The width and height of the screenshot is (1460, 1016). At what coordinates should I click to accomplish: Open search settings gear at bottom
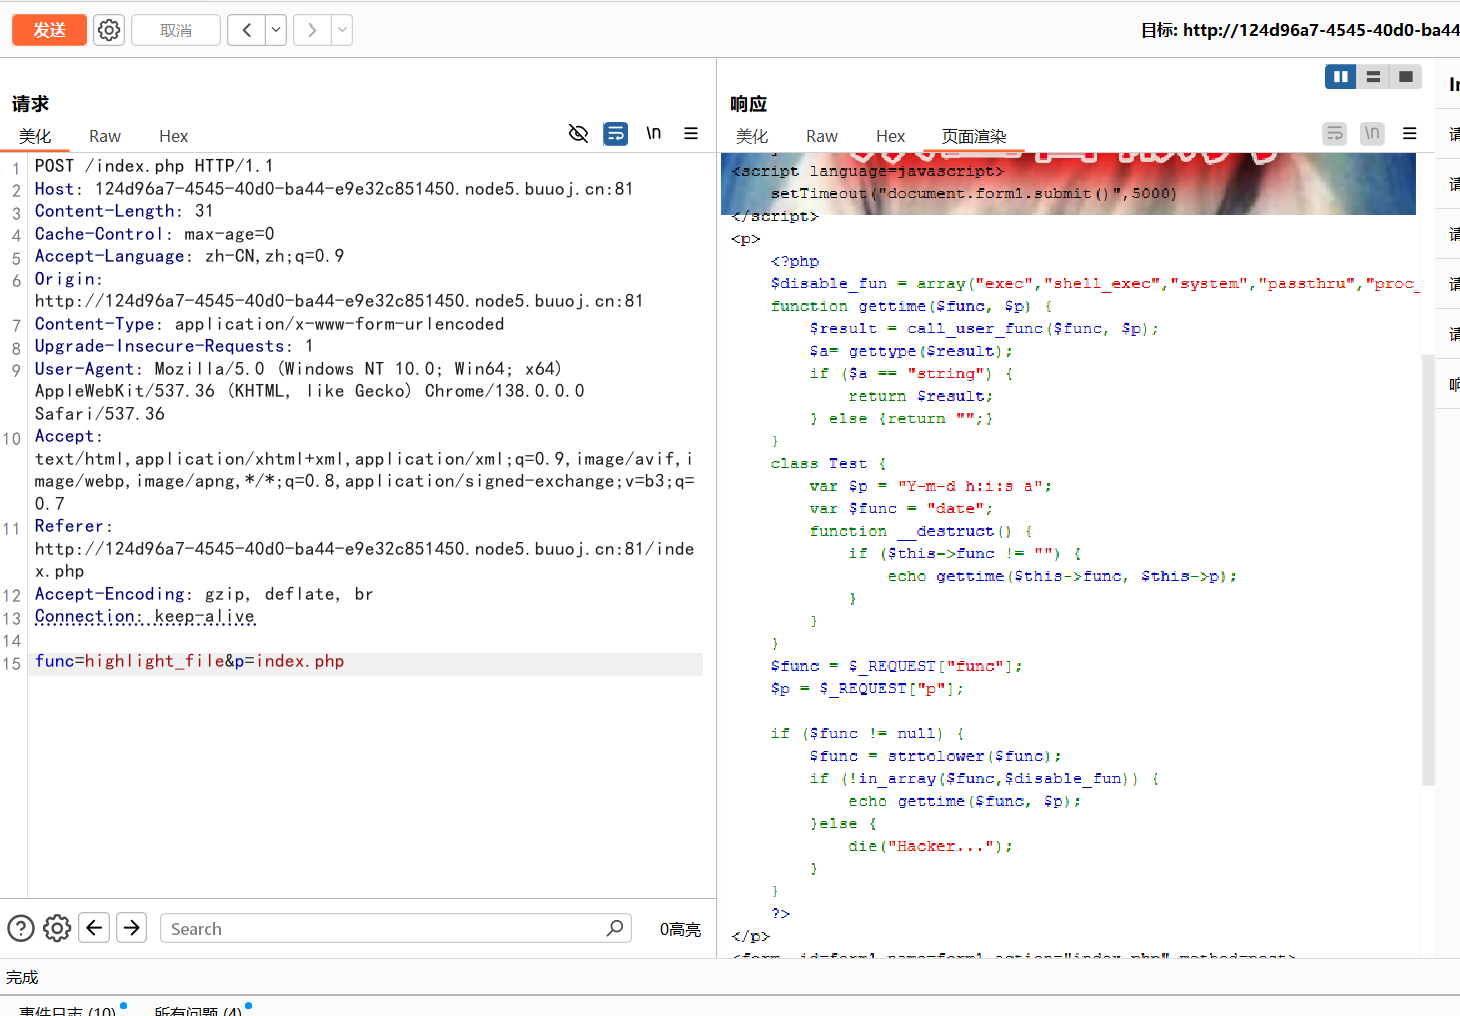(x=57, y=929)
